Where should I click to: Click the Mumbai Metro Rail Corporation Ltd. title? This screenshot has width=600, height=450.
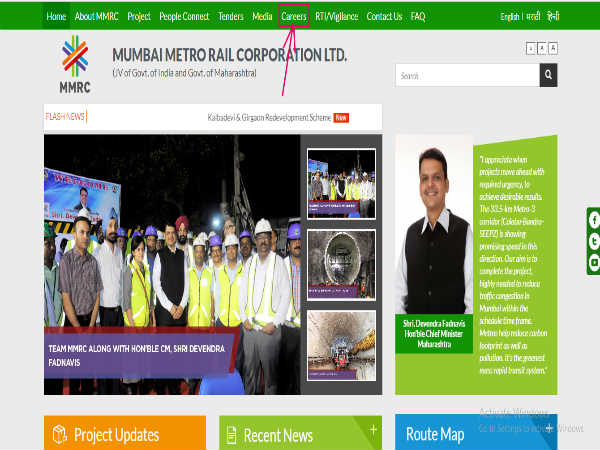click(x=230, y=55)
